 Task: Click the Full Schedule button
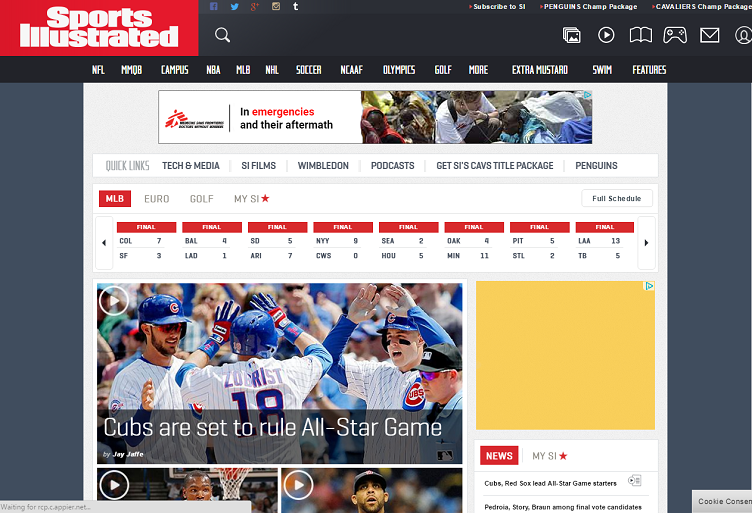(617, 198)
